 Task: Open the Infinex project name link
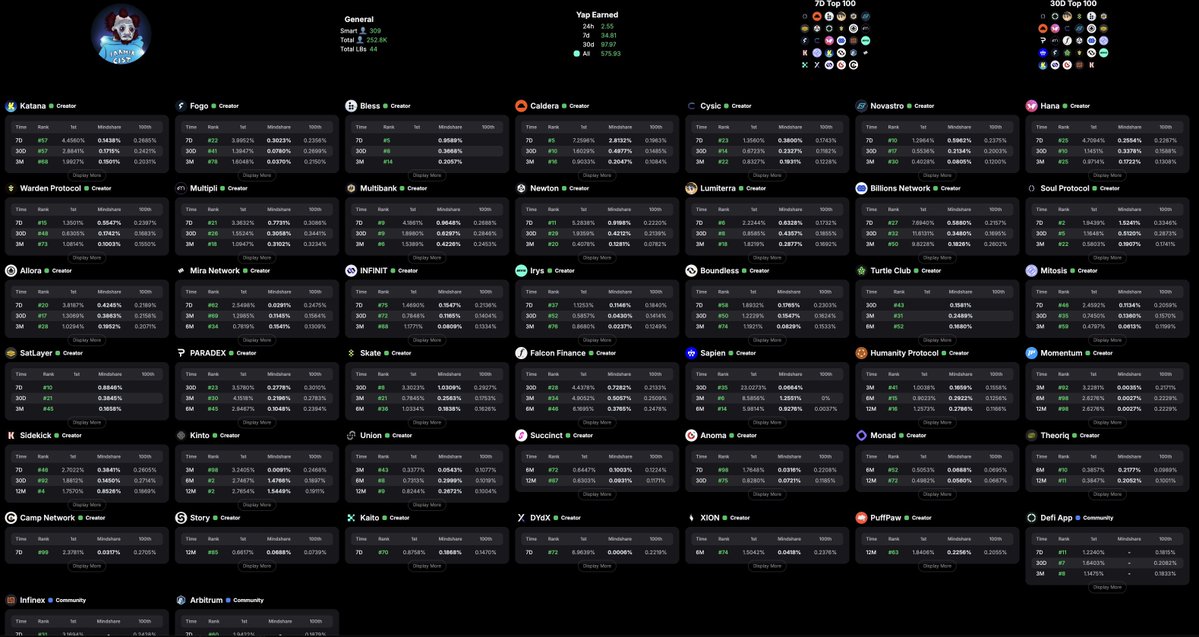click(x=33, y=600)
